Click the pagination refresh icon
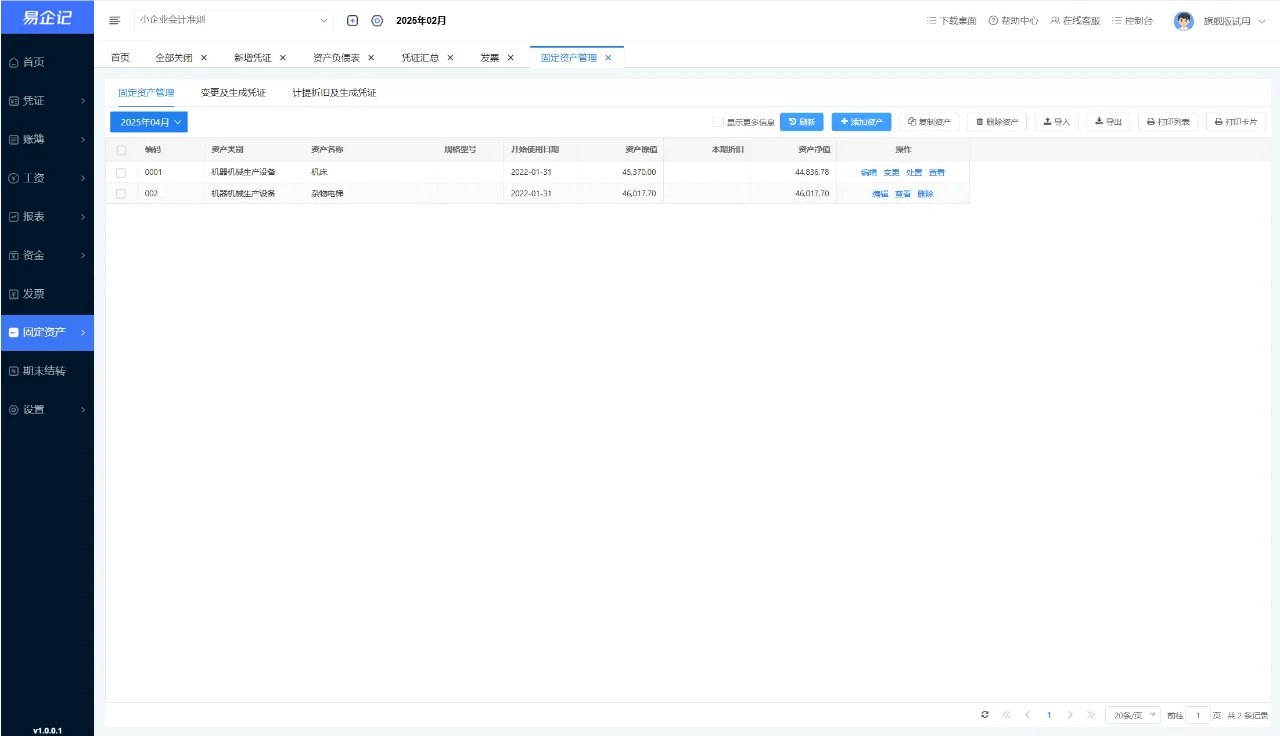 click(985, 715)
